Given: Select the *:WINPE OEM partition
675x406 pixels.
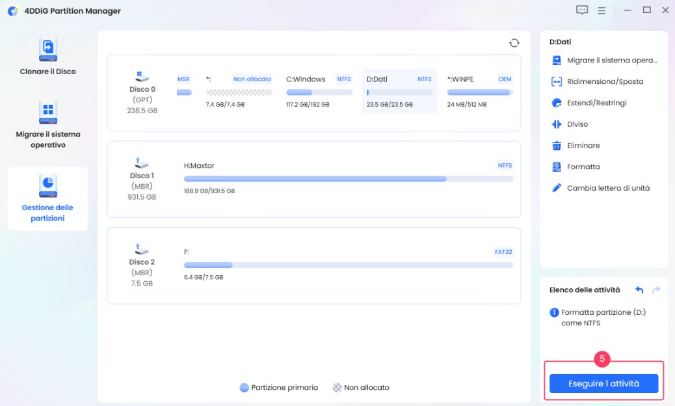Looking at the screenshot, I should [x=480, y=91].
